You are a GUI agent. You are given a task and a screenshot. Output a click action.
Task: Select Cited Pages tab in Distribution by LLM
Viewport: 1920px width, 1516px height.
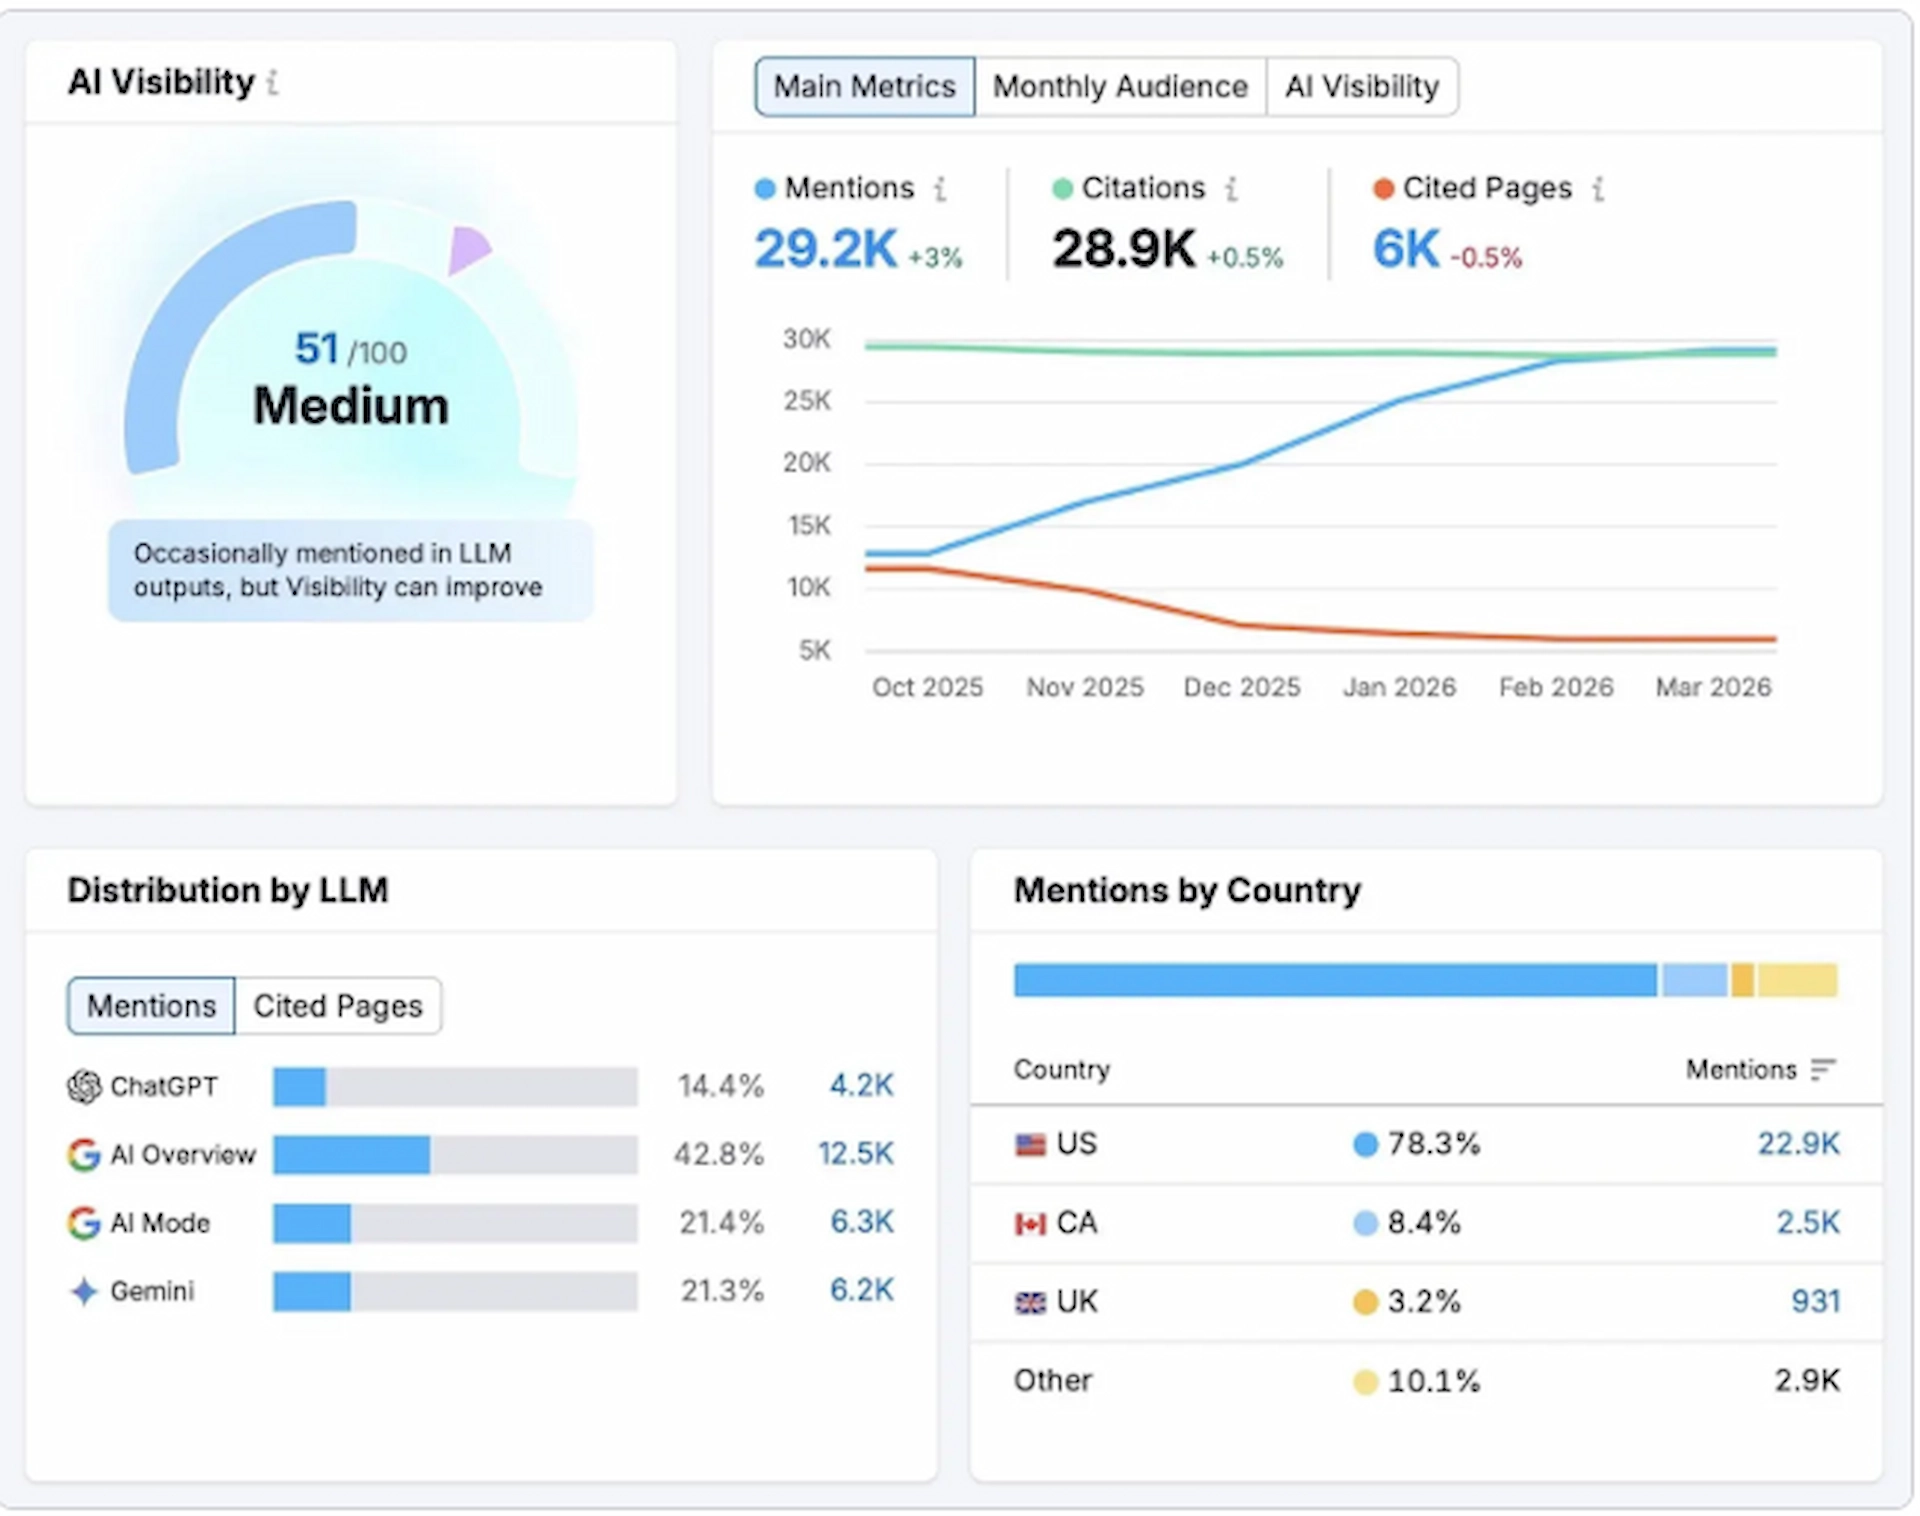click(338, 1006)
